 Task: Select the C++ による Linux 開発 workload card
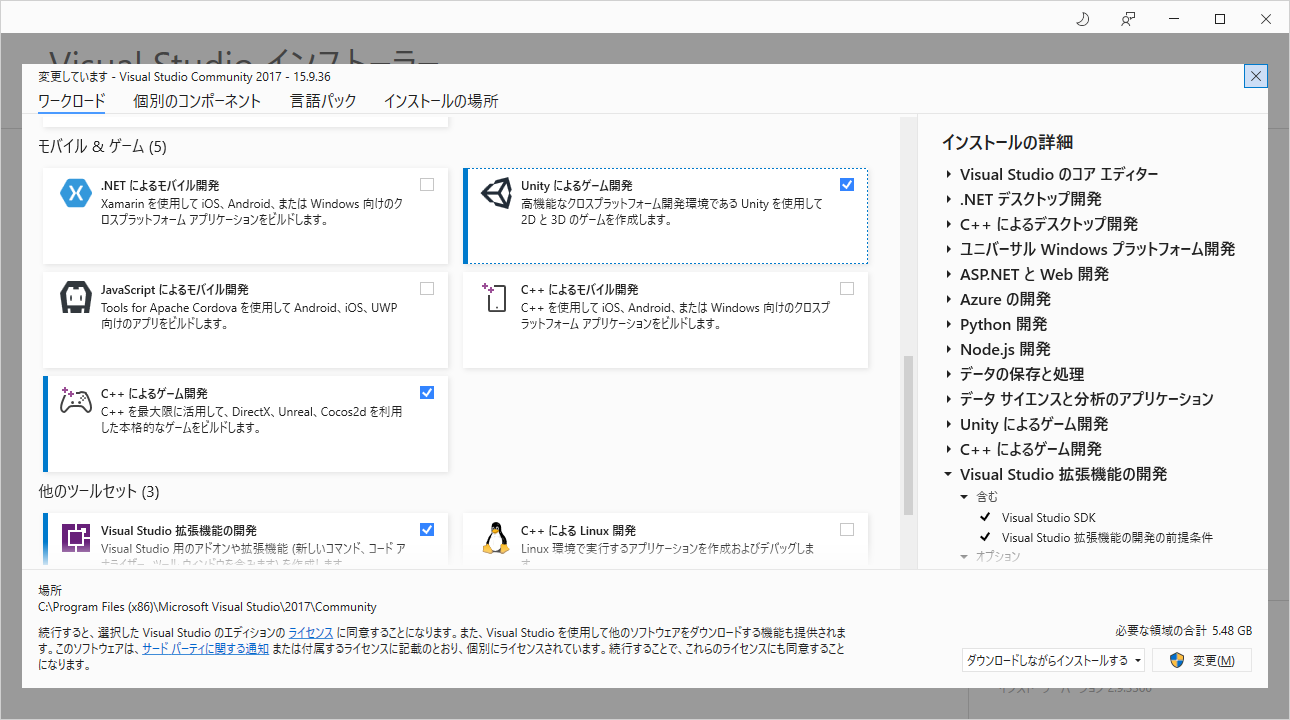(x=666, y=539)
